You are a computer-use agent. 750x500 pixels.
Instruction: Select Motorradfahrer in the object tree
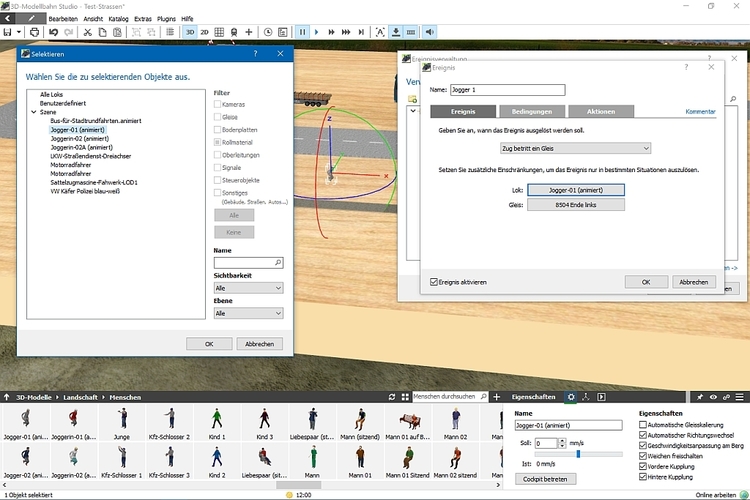[x=70, y=165]
